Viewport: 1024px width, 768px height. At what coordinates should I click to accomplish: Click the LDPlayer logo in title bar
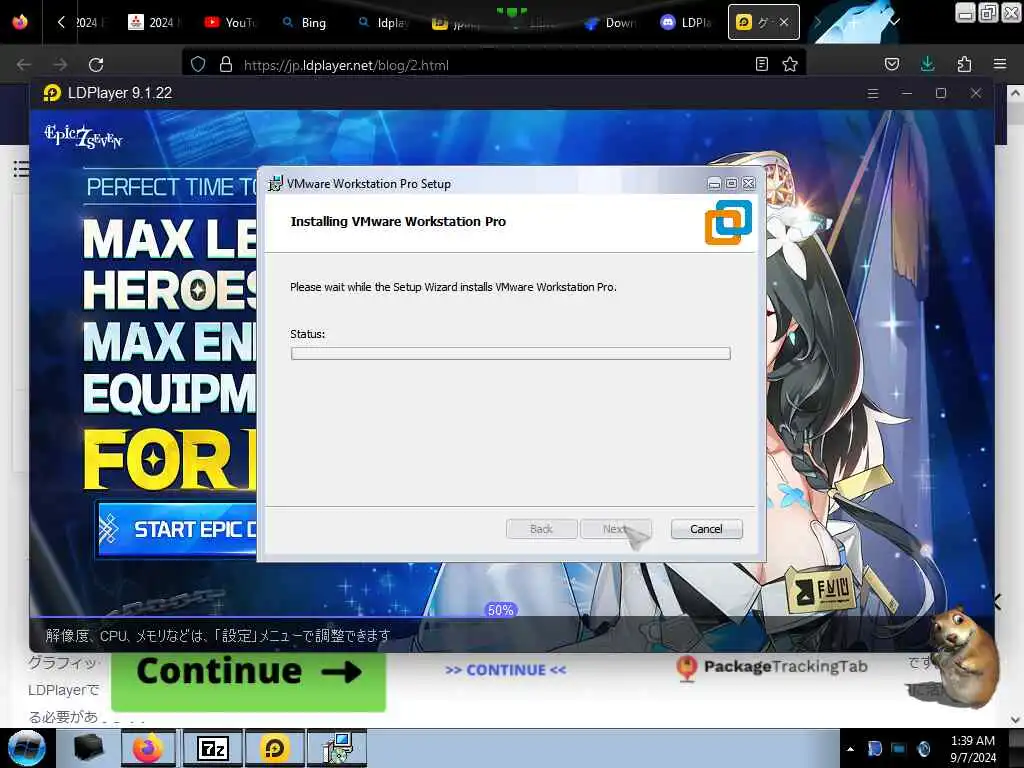pyautogui.click(x=52, y=93)
